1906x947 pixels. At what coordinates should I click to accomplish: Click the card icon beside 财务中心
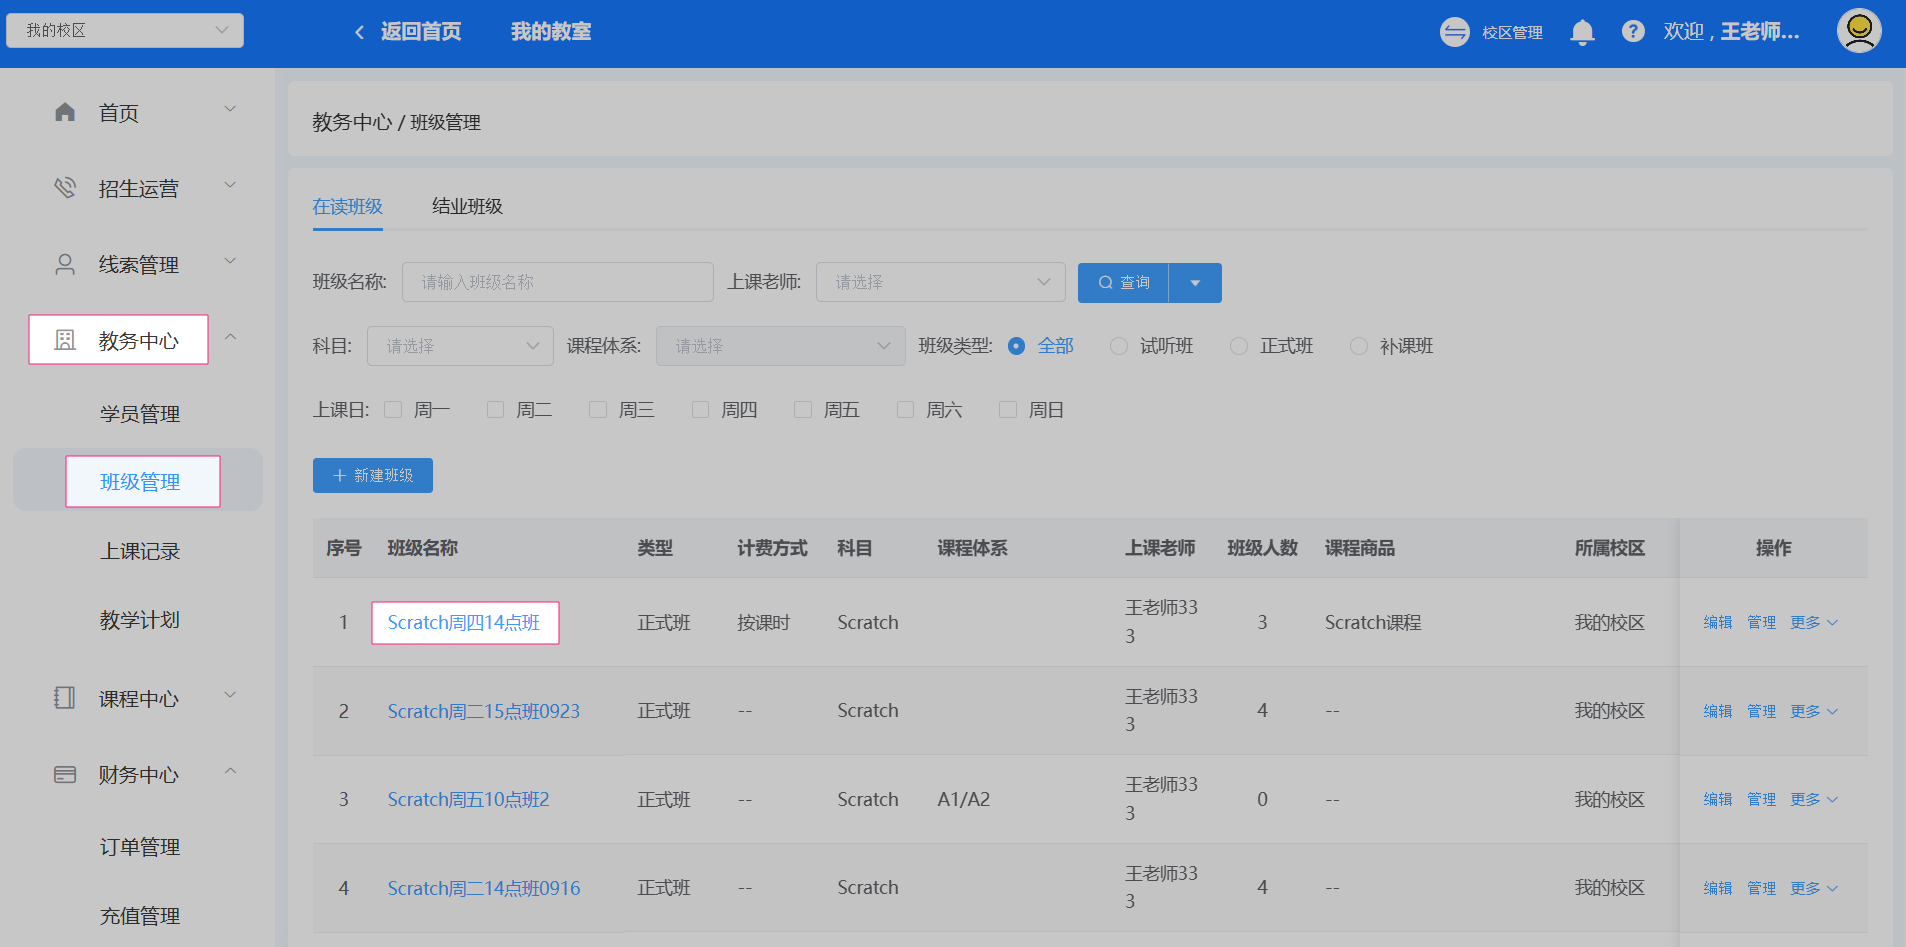[x=65, y=774]
